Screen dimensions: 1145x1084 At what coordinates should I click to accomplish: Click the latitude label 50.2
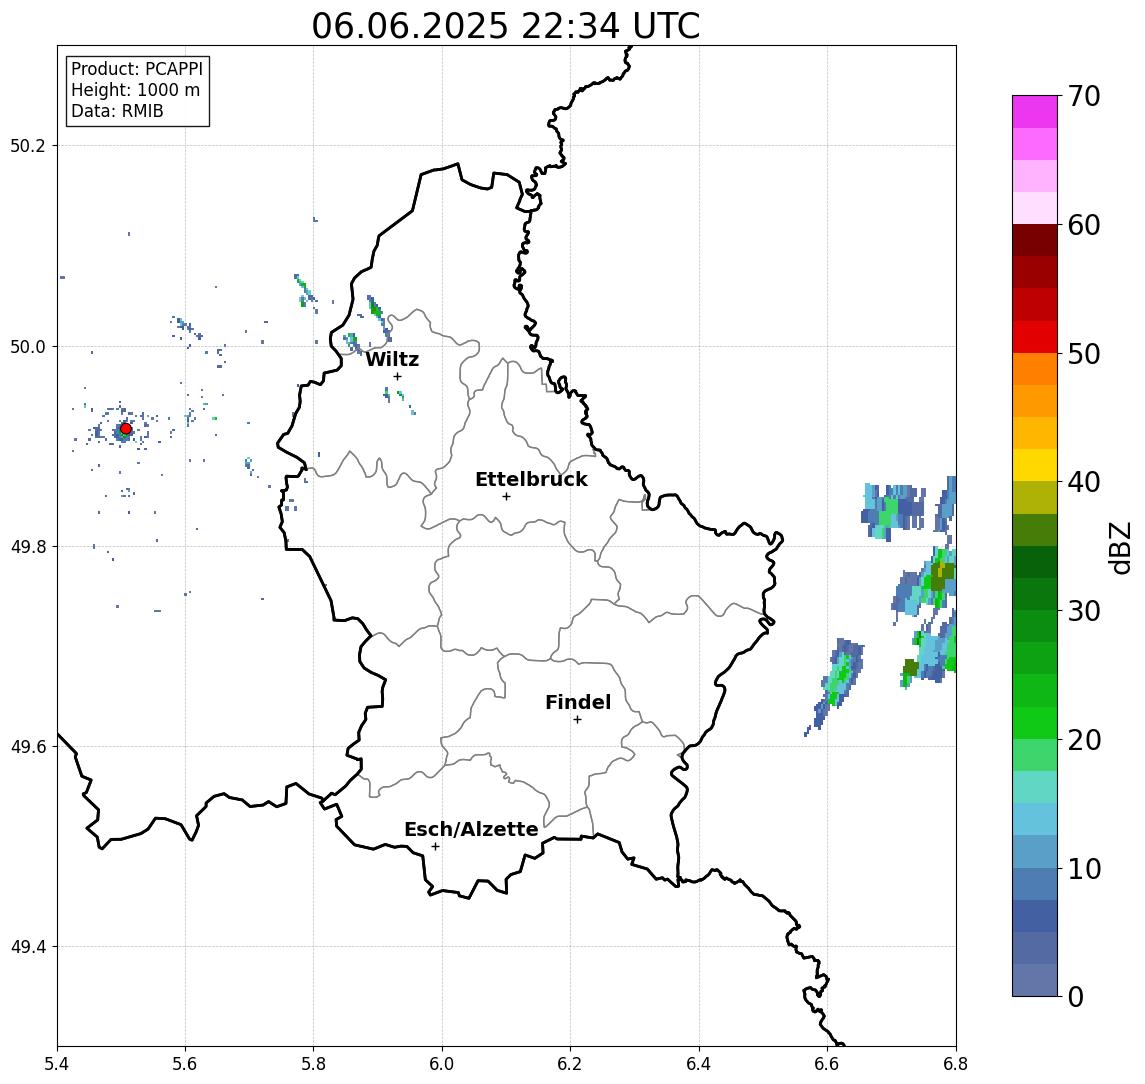tap(28, 145)
